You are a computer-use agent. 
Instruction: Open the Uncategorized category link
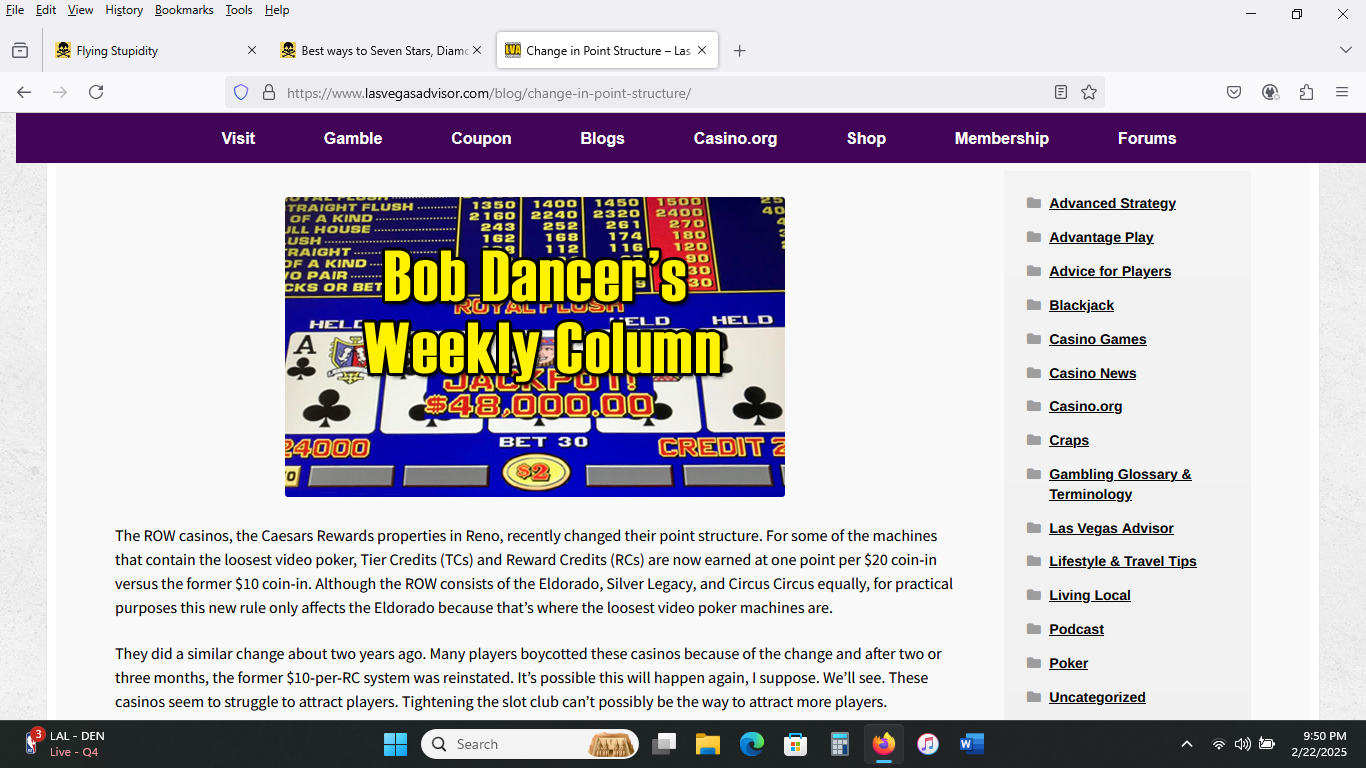pos(1097,697)
